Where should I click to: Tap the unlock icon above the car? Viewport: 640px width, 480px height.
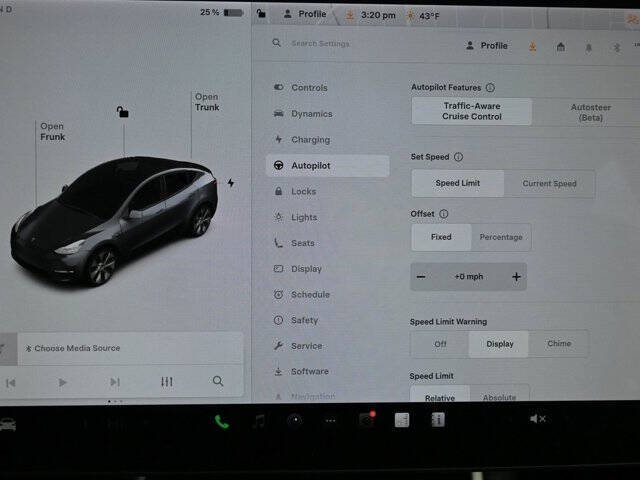(x=122, y=111)
